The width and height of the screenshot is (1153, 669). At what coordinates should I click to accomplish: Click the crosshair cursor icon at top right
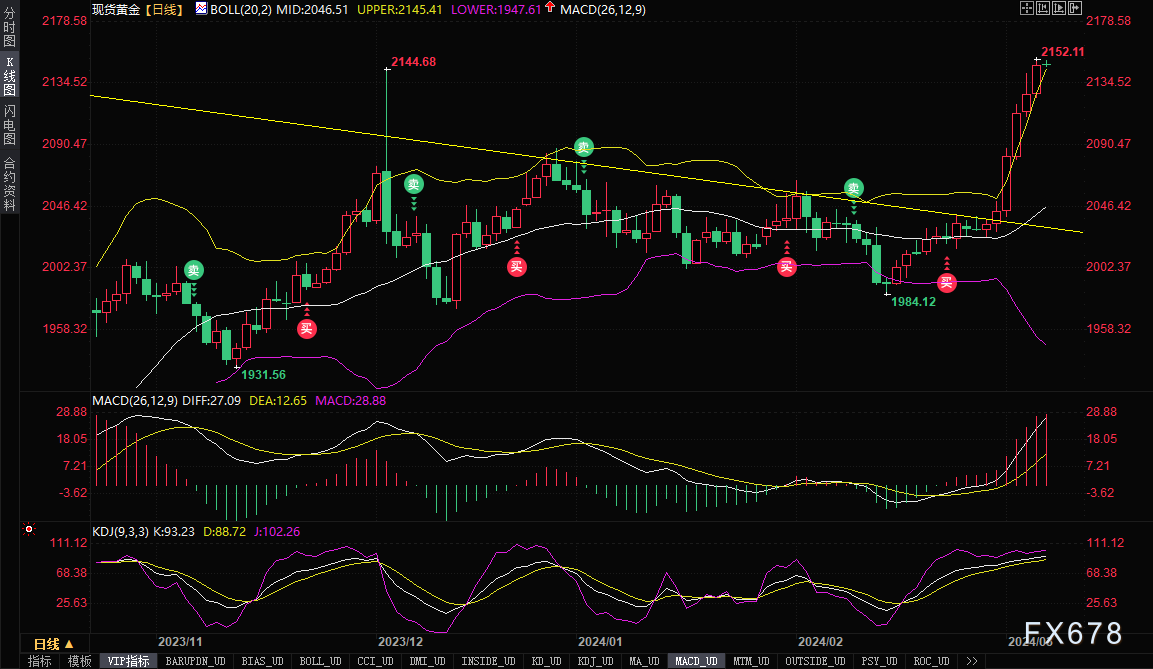tap(1027, 8)
